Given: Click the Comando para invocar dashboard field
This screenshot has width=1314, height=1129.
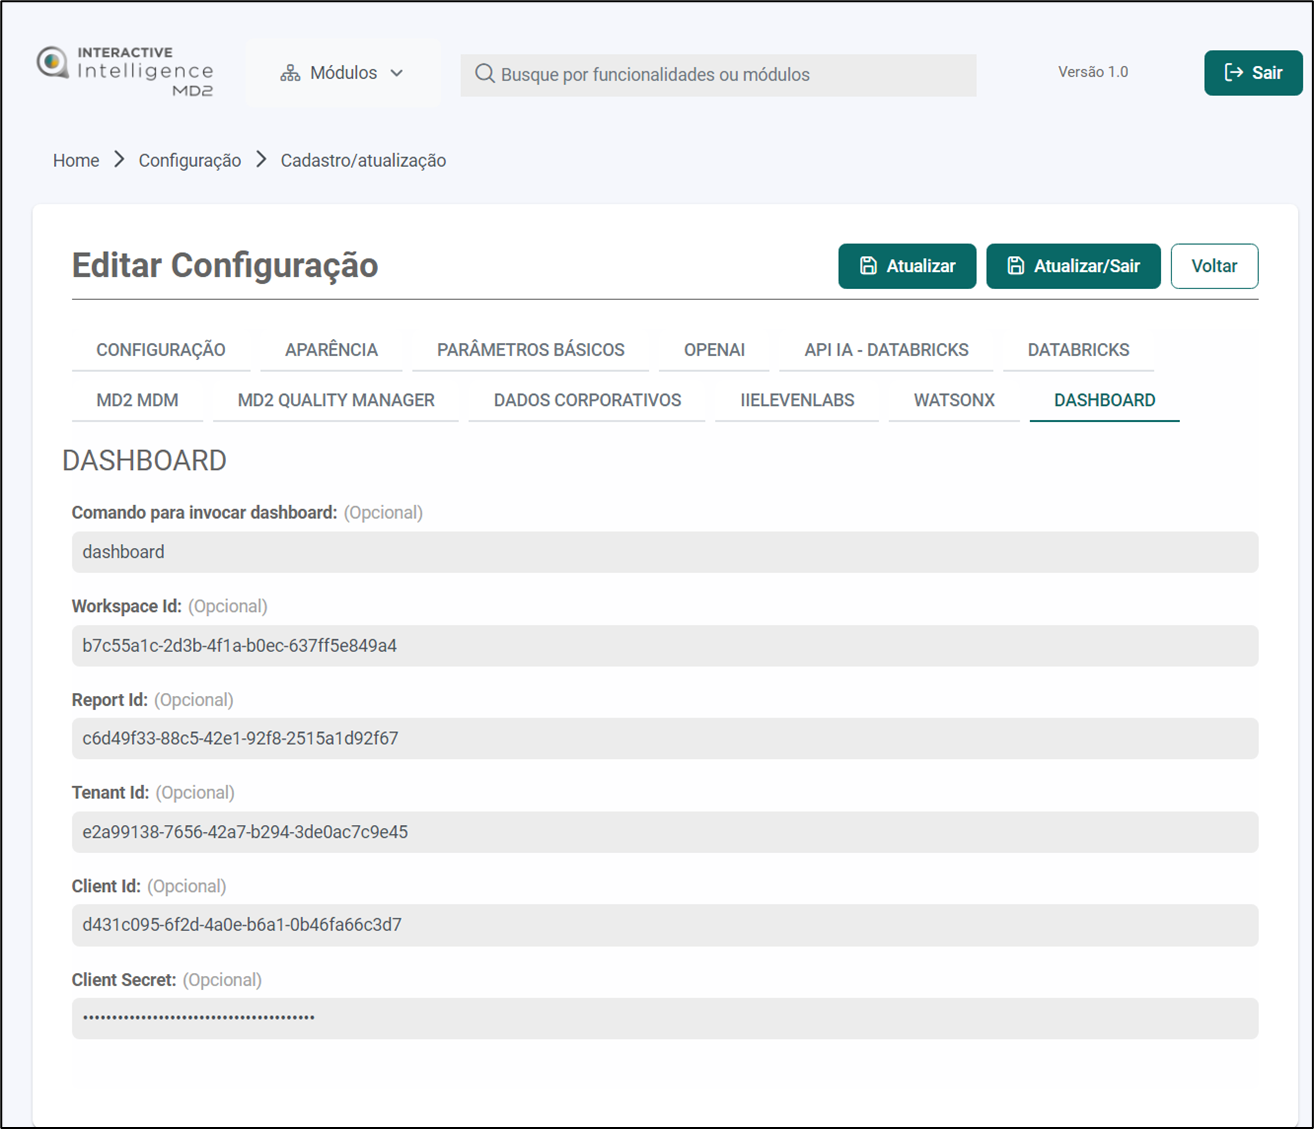Looking at the screenshot, I should pyautogui.click(x=664, y=552).
